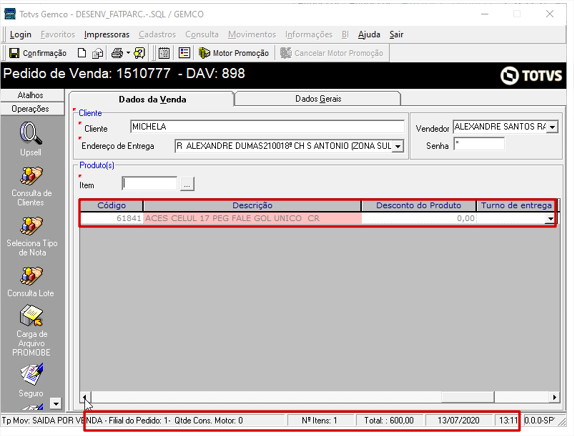Open Consulta de Clientes shortcut
The image size is (574, 436).
click(x=31, y=186)
